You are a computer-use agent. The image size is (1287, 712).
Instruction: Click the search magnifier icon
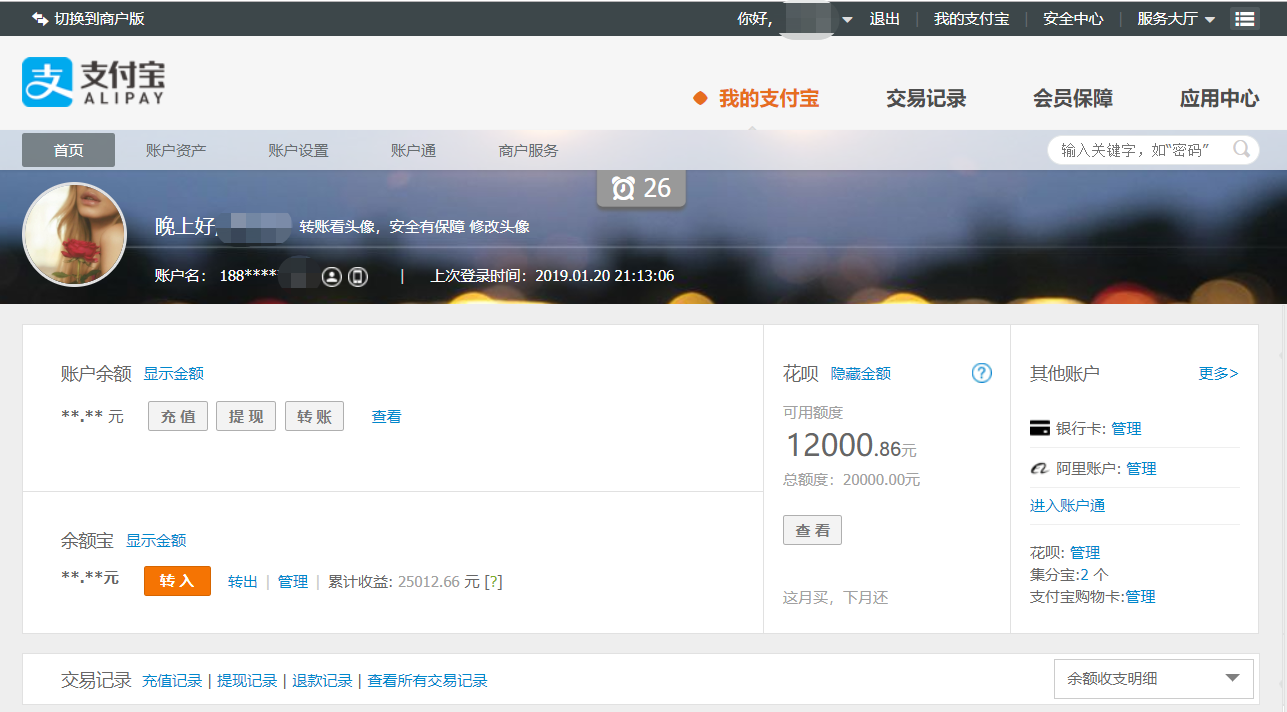click(x=1241, y=150)
